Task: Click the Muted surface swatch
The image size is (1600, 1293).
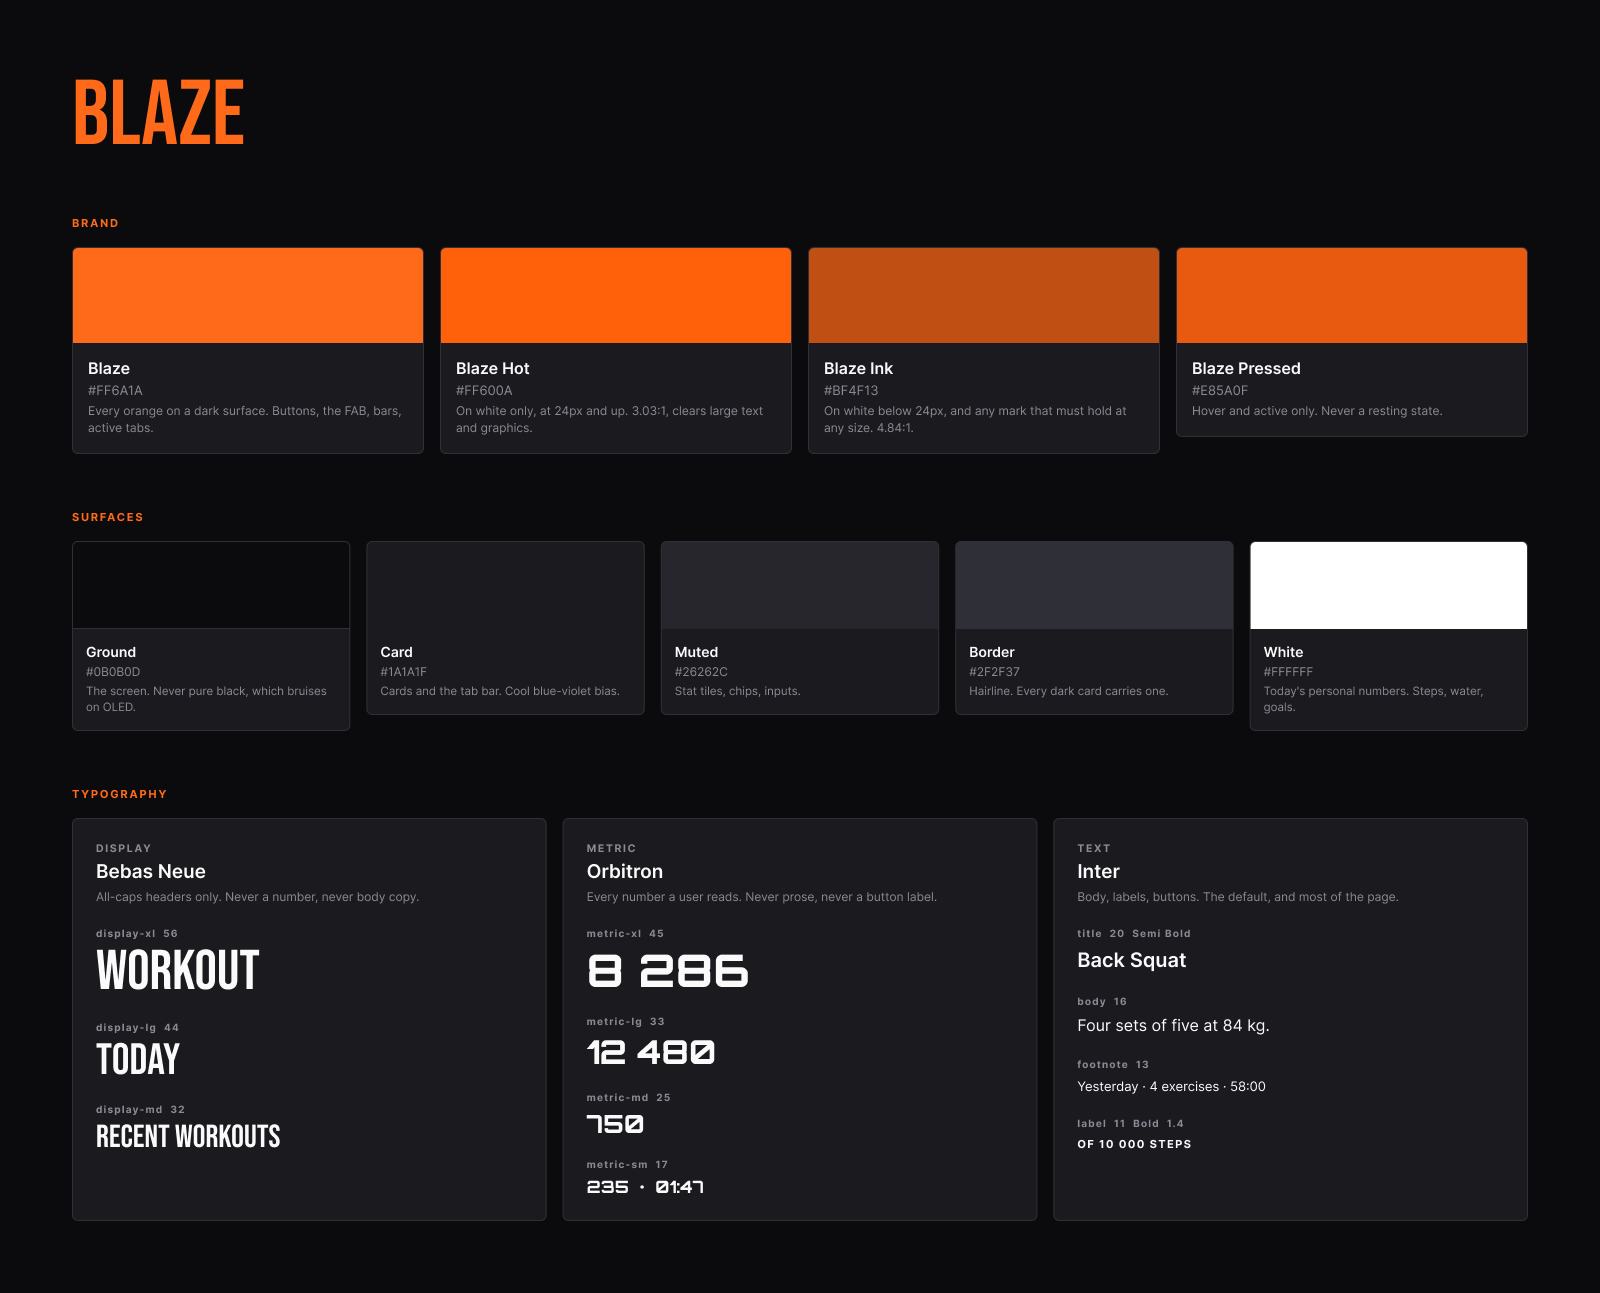Action: coord(800,586)
